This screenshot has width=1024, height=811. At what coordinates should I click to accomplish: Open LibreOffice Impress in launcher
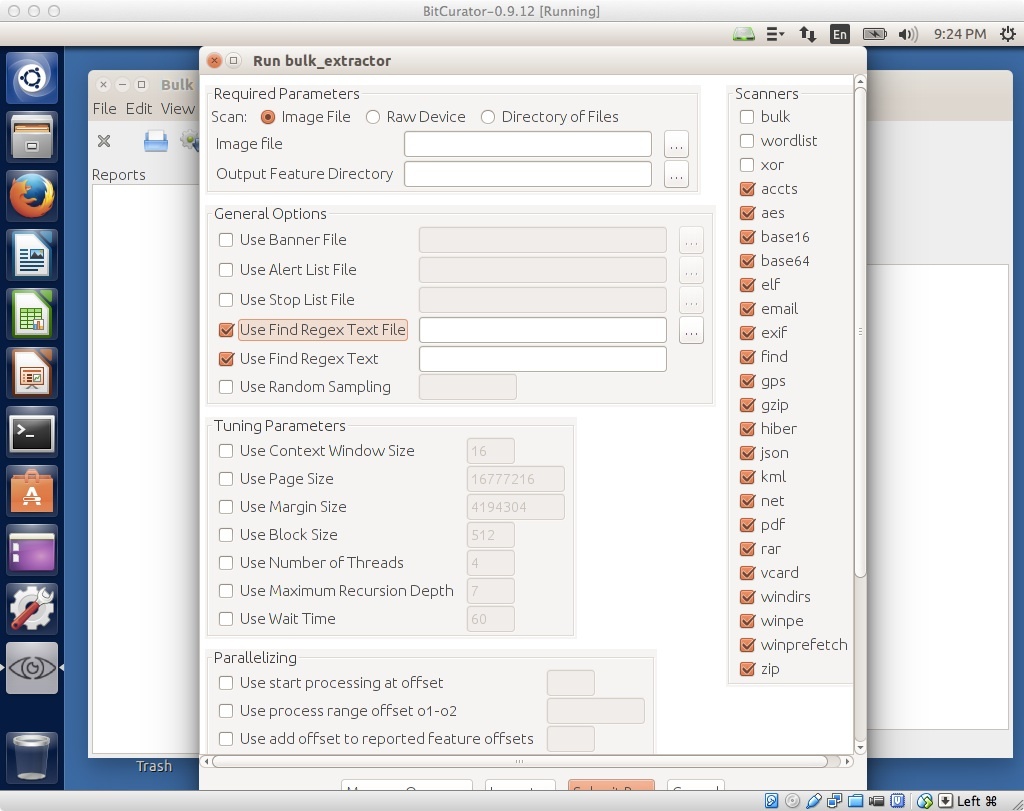coord(32,374)
